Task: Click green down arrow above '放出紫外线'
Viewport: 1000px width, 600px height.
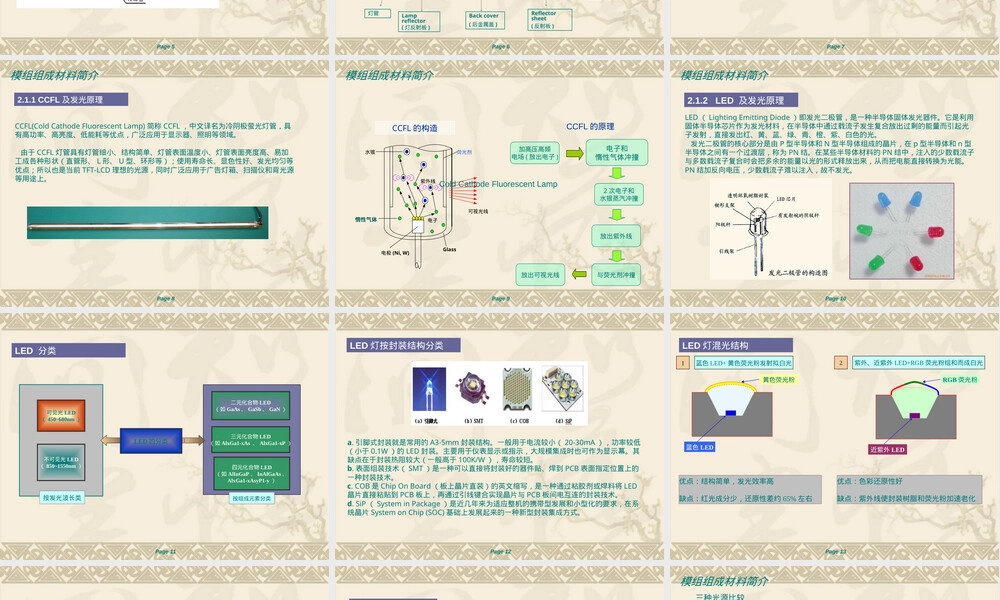Action: 617,215
